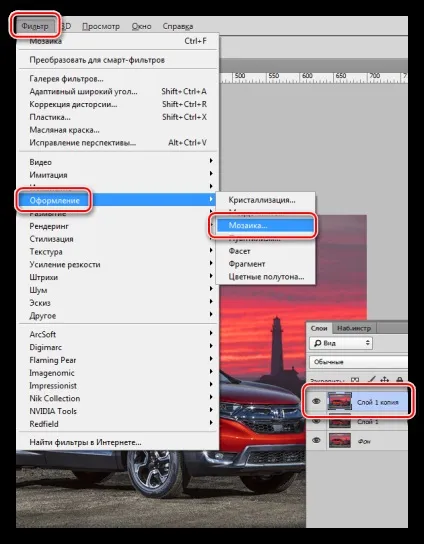Open the Вид layer filter type dropdown
The image size is (424, 544).
[x=341, y=343]
